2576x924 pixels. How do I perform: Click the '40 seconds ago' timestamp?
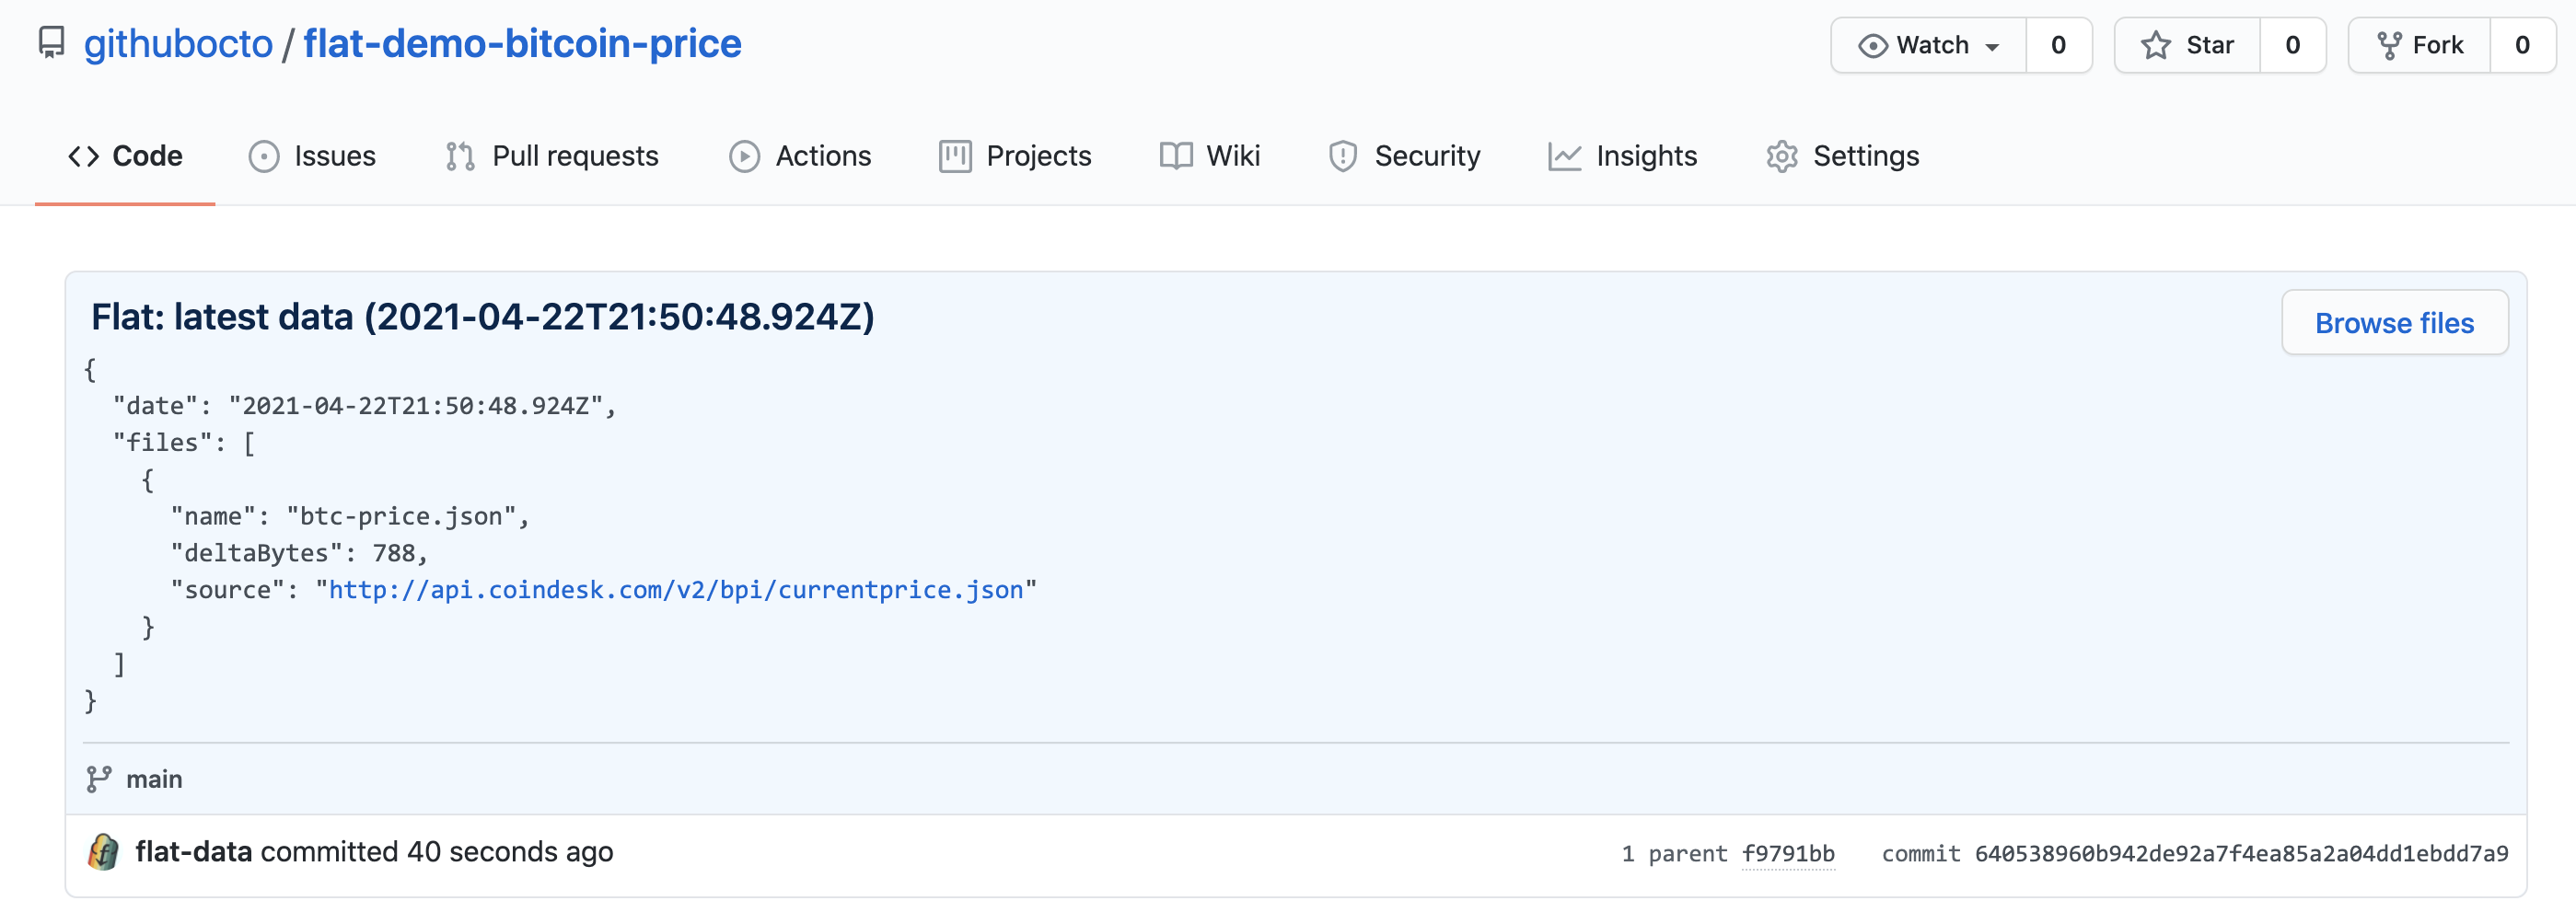(510, 852)
